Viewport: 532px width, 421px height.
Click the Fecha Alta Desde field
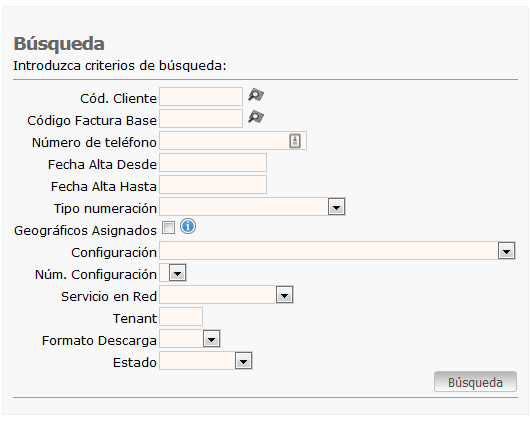pyautogui.click(x=213, y=163)
